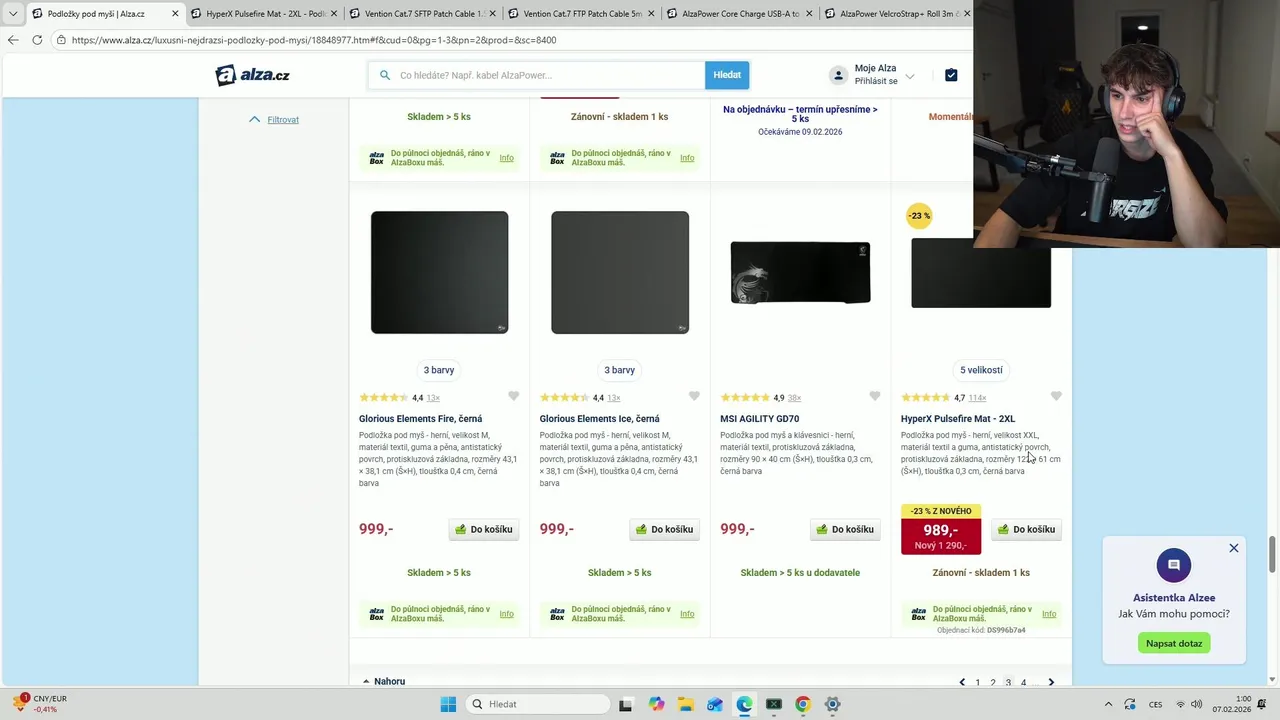The width and height of the screenshot is (1280, 720).
Task: Open the Copilot icon in the taskbar
Action: (x=656, y=704)
